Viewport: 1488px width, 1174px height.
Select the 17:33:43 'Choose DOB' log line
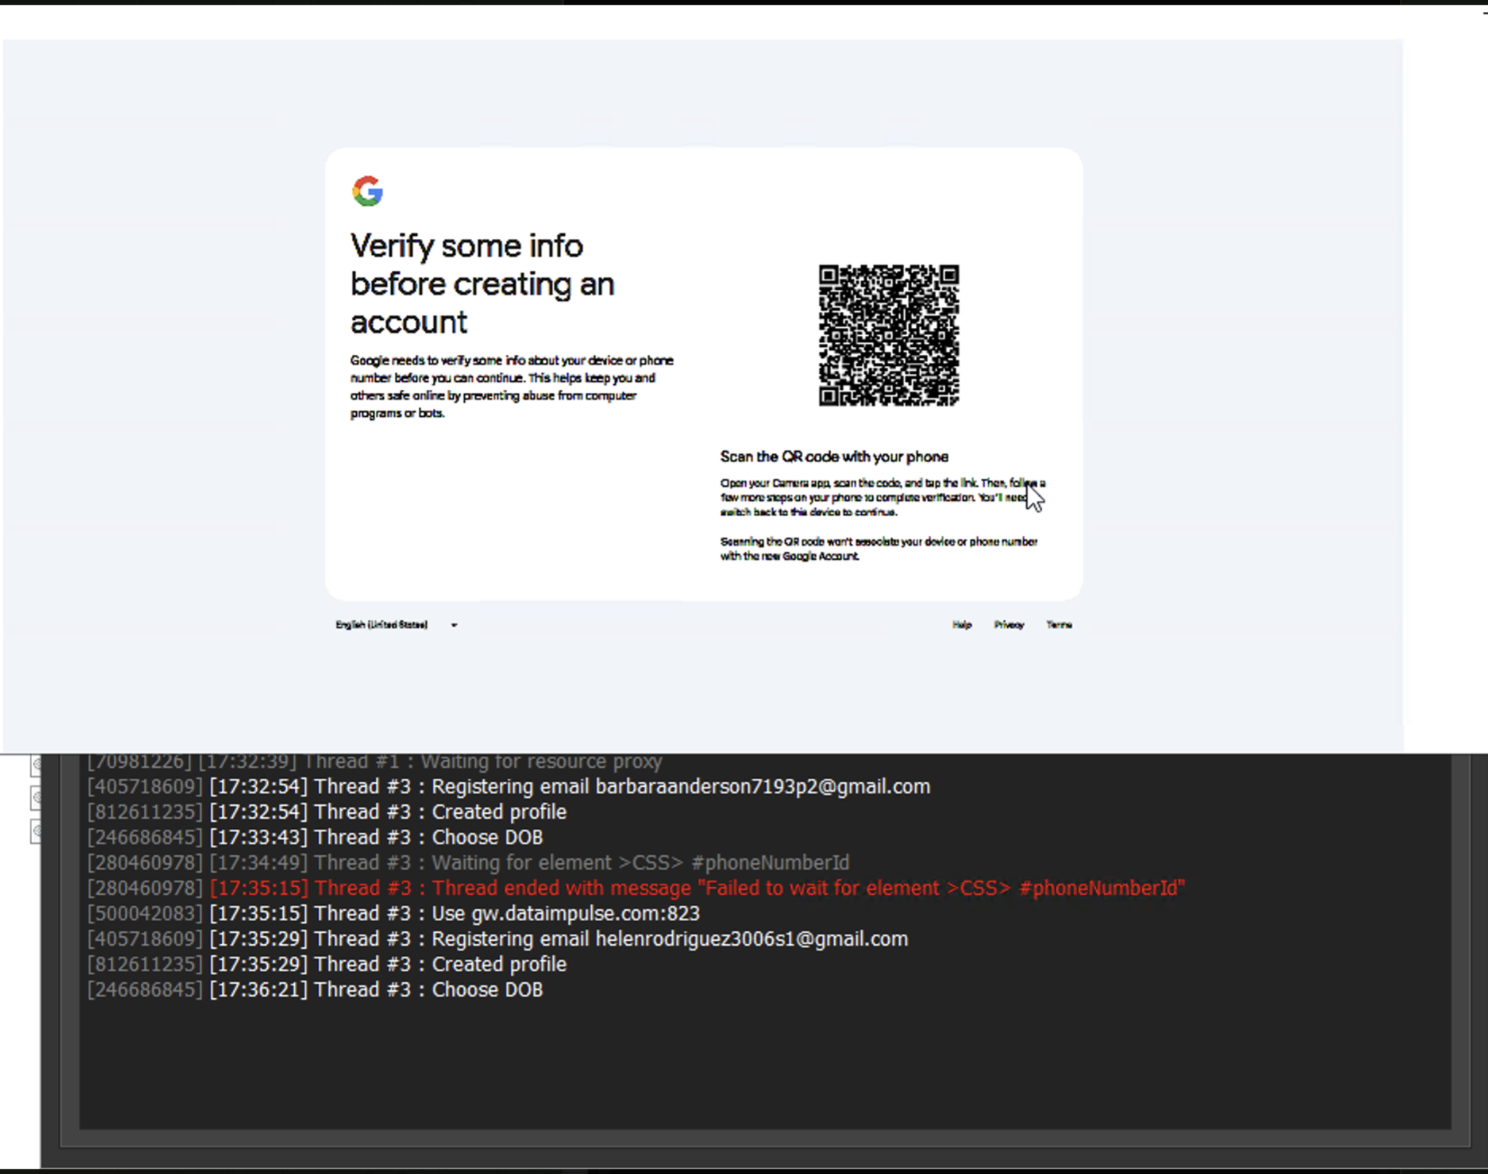click(315, 838)
